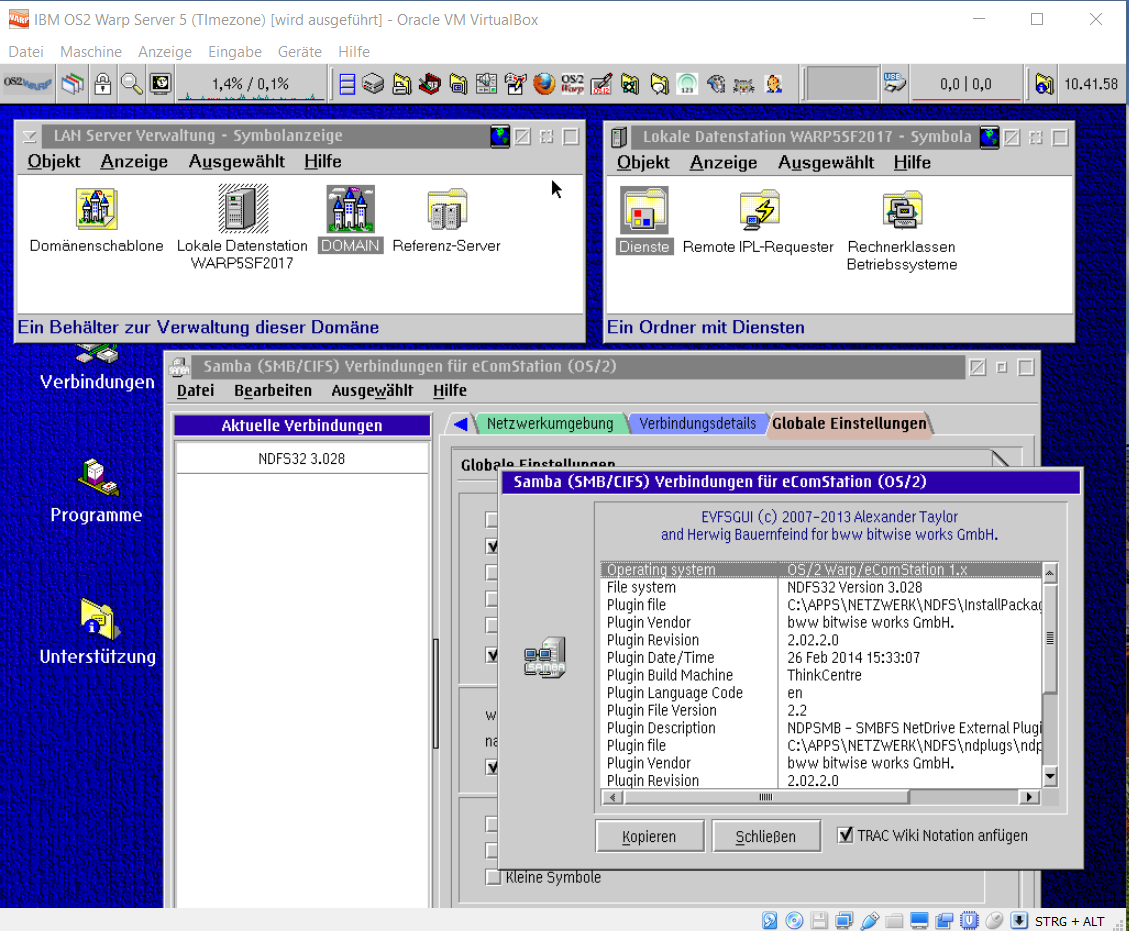Click the VirtualBox hard disk status icon
Image resolution: width=1129 pixels, height=931 pixels.
(x=770, y=920)
